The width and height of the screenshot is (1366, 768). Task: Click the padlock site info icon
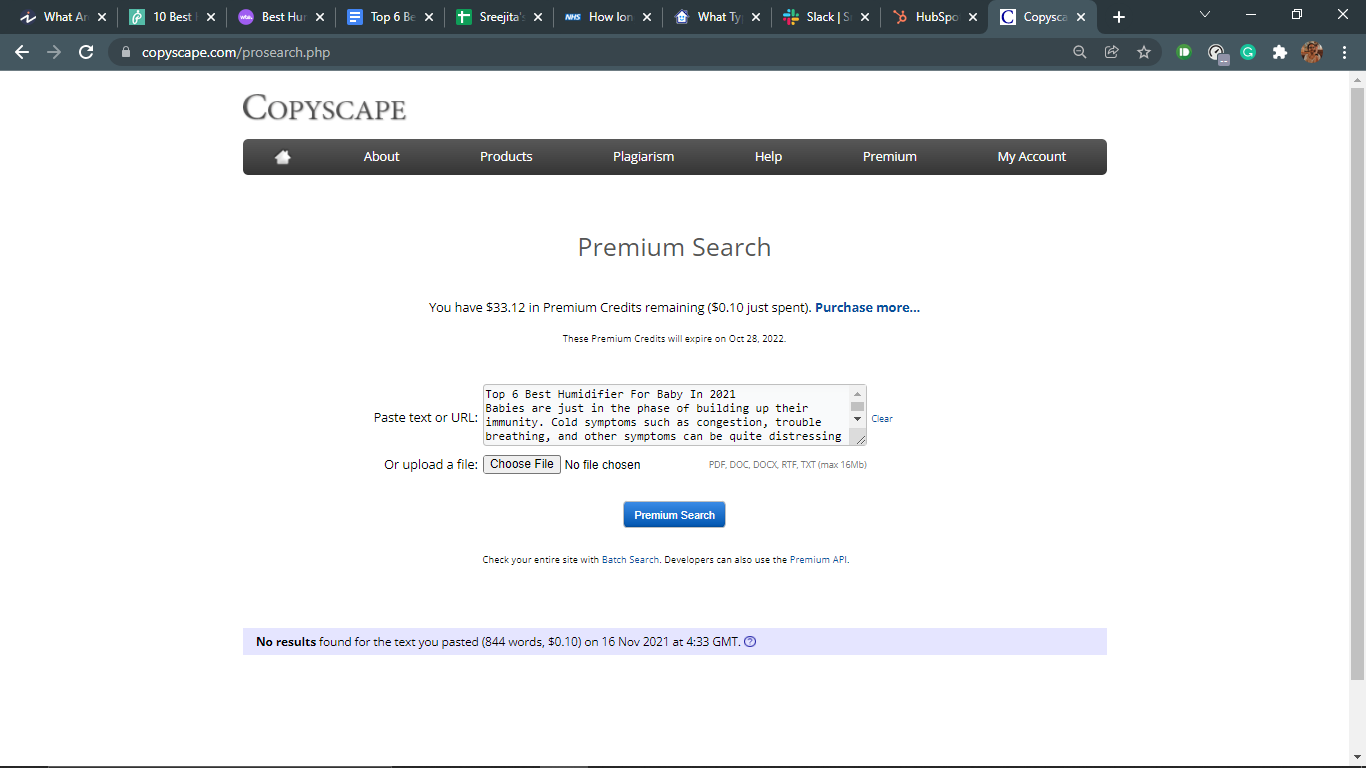(x=126, y=52)
